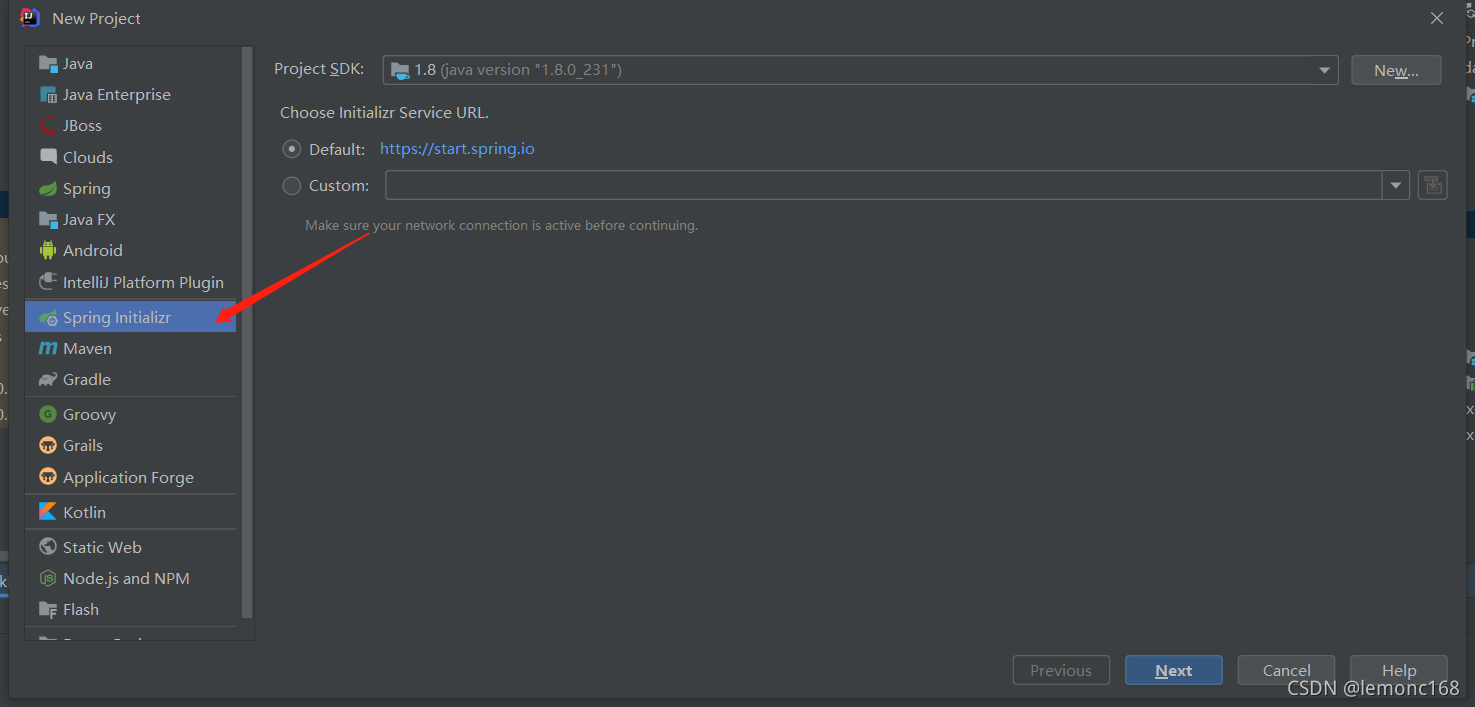
Task: Select Gradle project type
Action: 131,380
